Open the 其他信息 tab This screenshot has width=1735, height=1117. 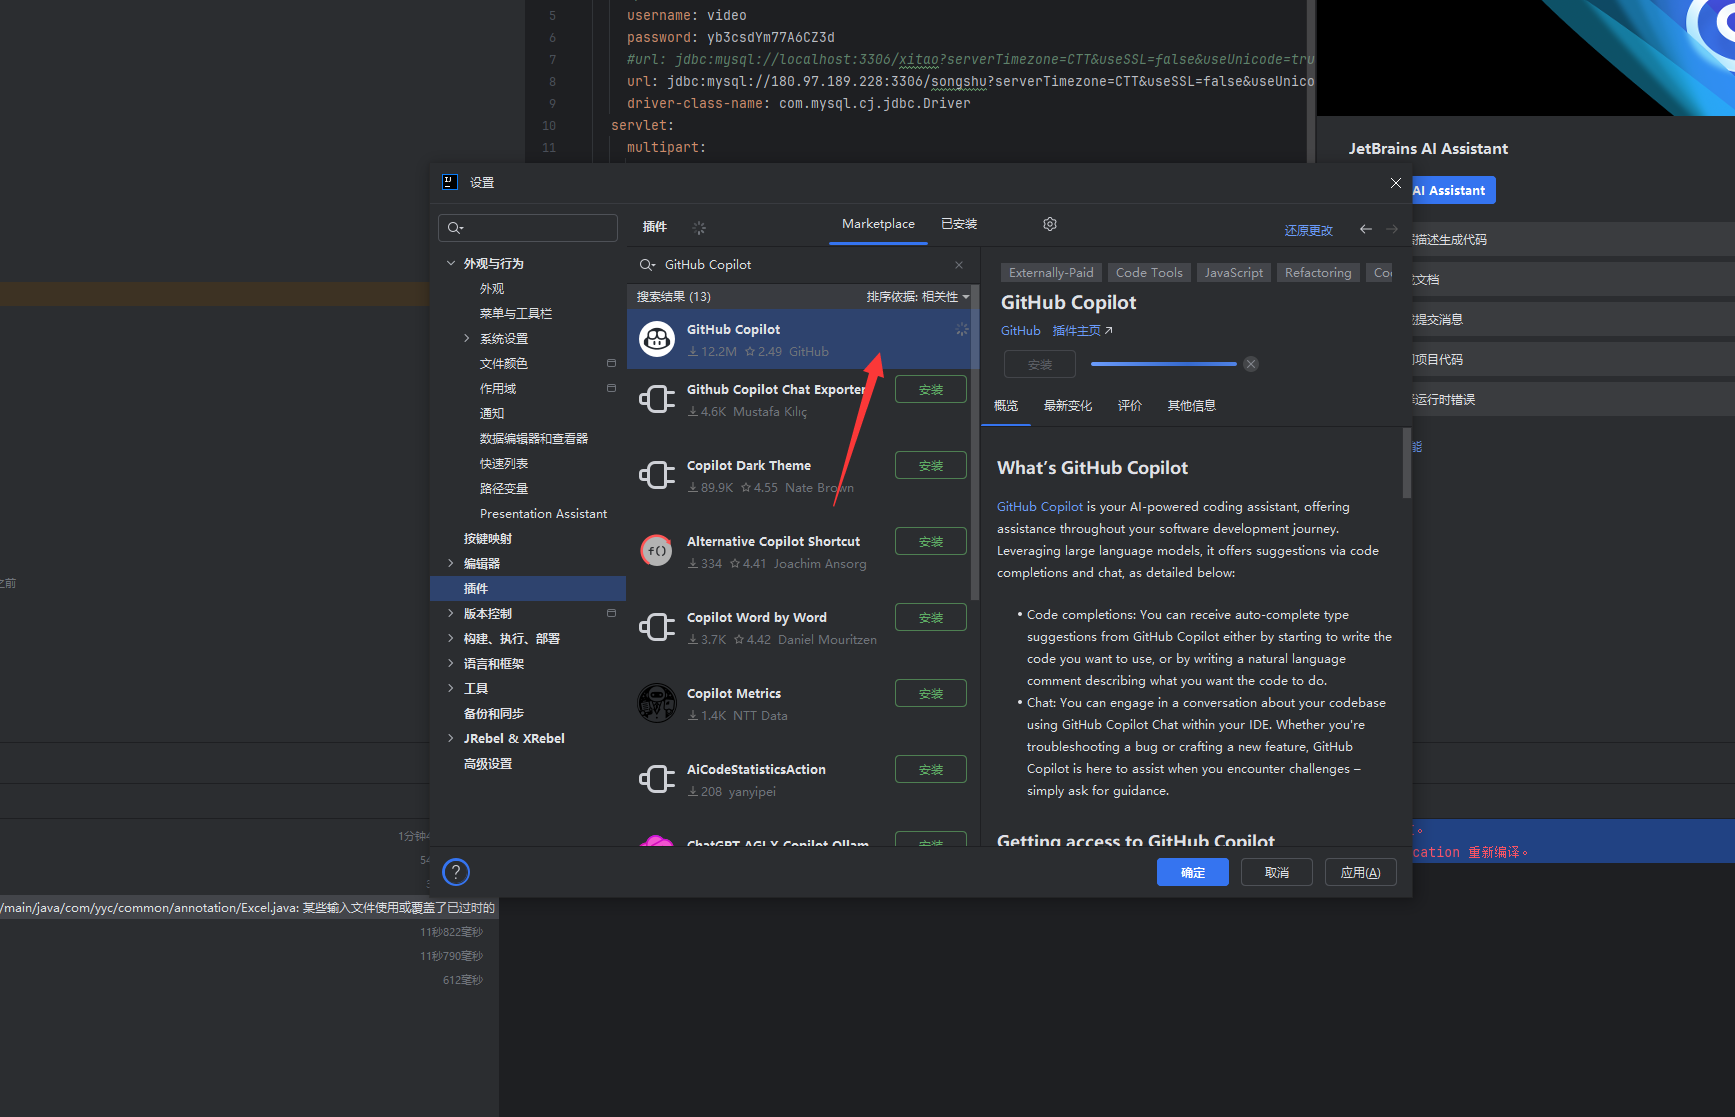(1192, 406)
